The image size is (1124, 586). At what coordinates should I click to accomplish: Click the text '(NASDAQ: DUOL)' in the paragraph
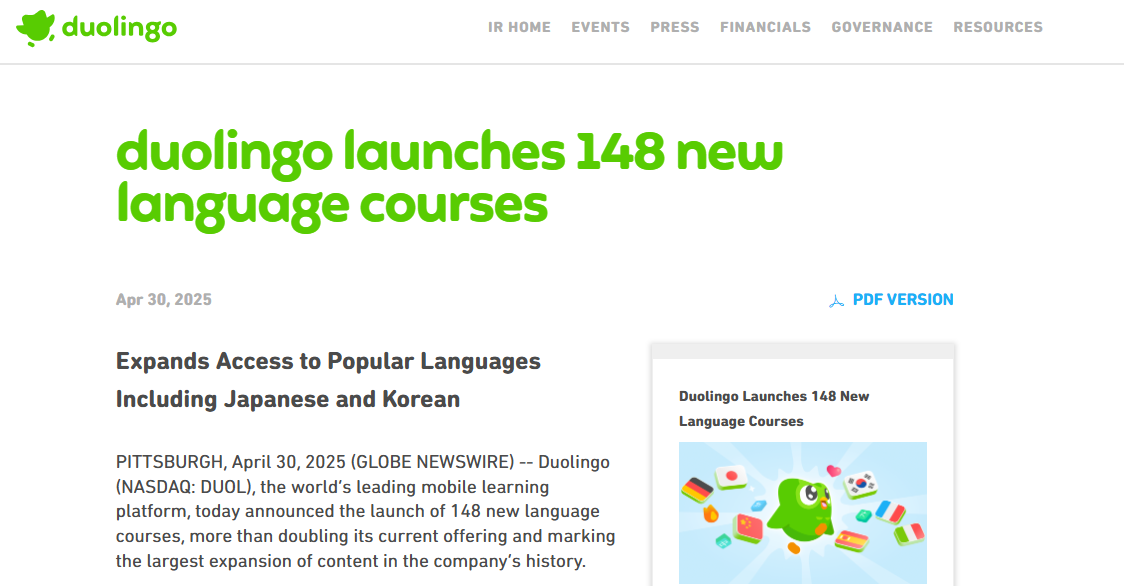pos(186,487)
